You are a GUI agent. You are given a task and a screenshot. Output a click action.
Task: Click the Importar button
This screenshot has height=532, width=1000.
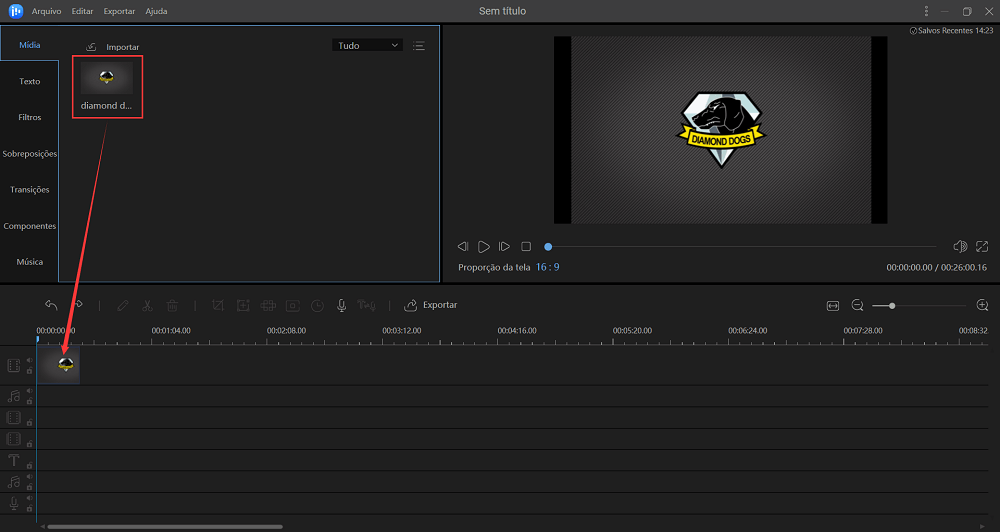[113, 47]
